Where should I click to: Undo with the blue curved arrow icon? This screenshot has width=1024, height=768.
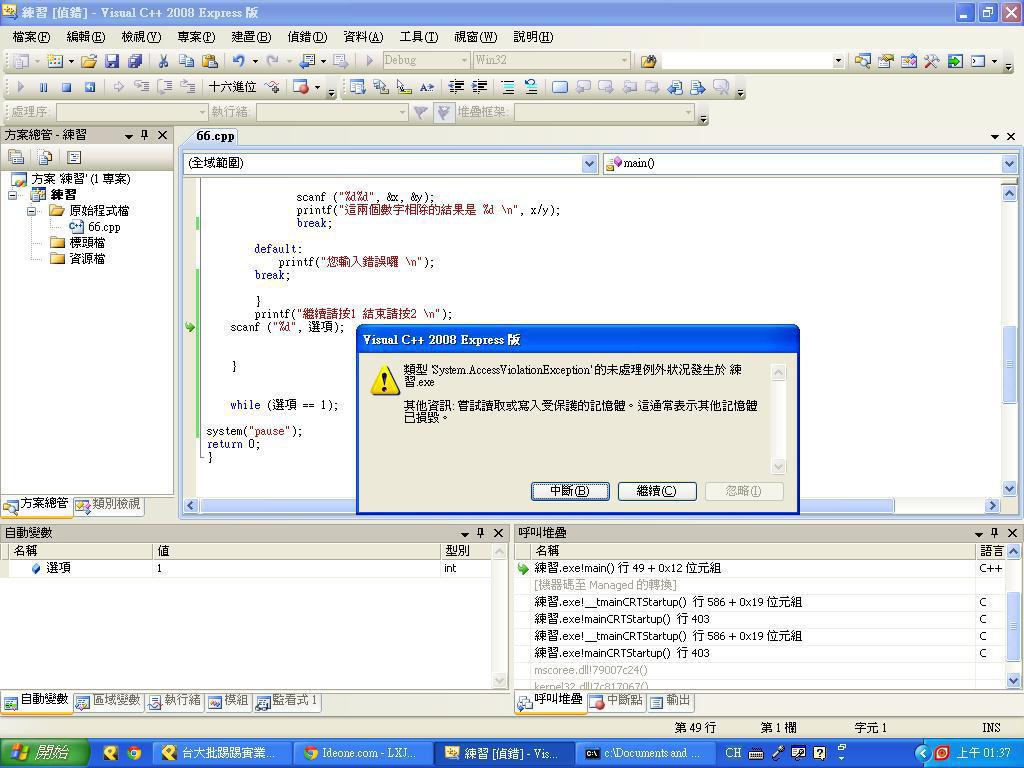tap(238, 61)
